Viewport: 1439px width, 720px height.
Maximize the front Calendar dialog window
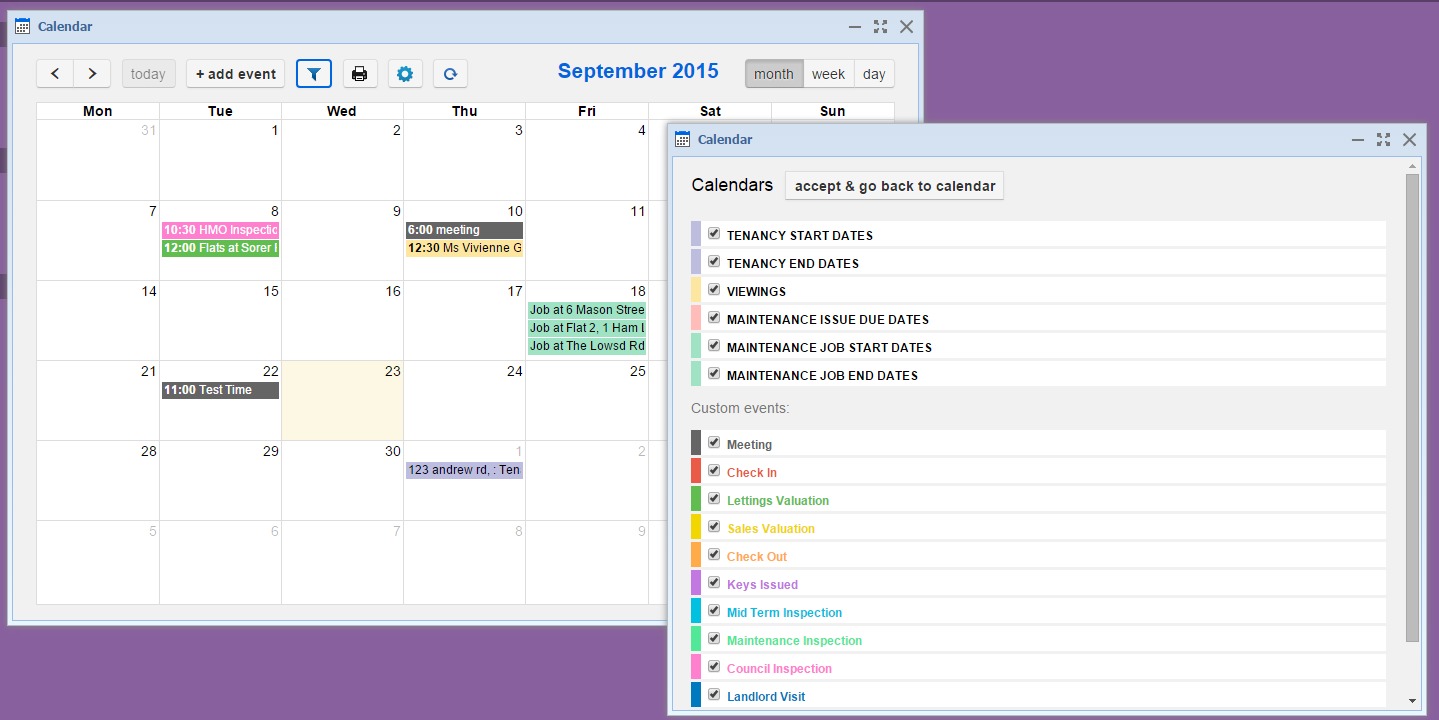1383,140
